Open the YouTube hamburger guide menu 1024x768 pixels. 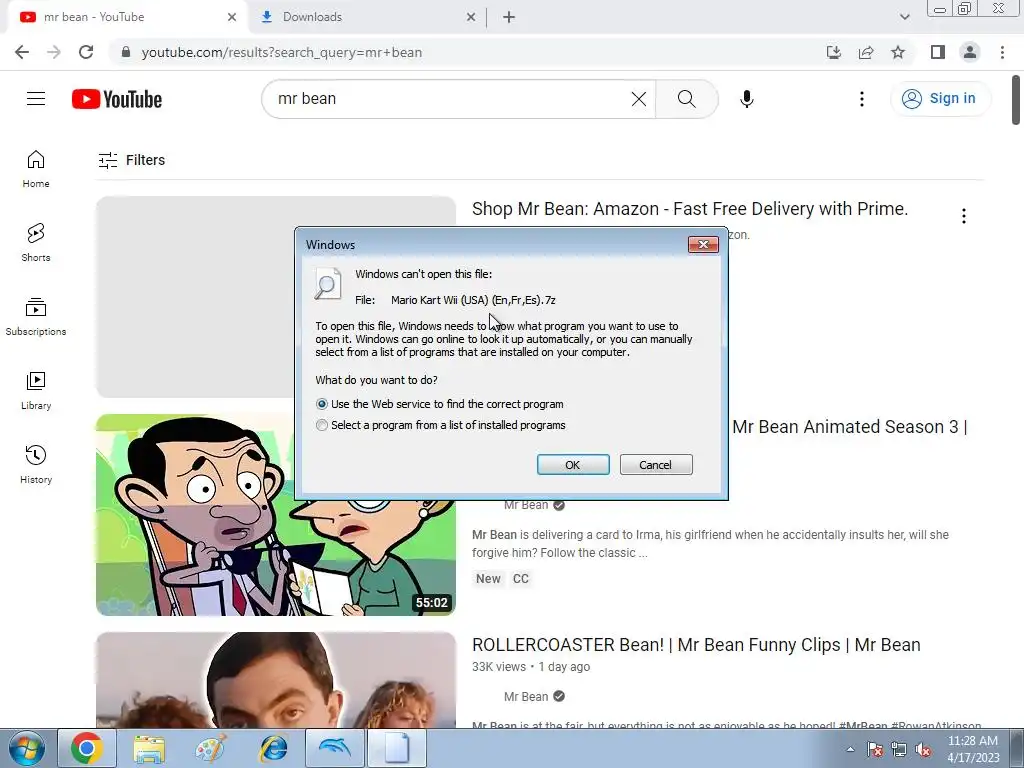click(36, 99)
